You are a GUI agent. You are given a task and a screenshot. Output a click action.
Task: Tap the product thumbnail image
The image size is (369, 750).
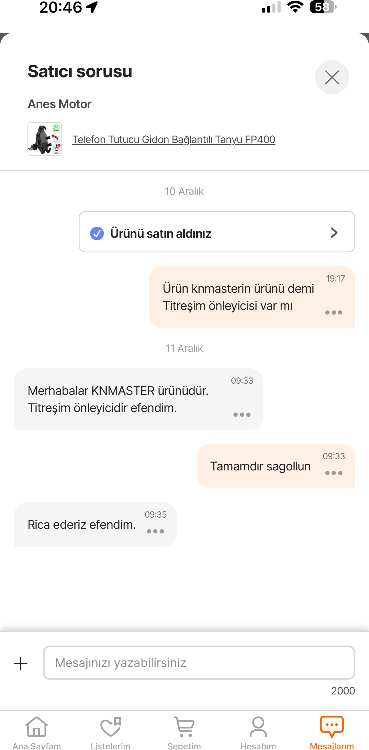coord(45,139)
